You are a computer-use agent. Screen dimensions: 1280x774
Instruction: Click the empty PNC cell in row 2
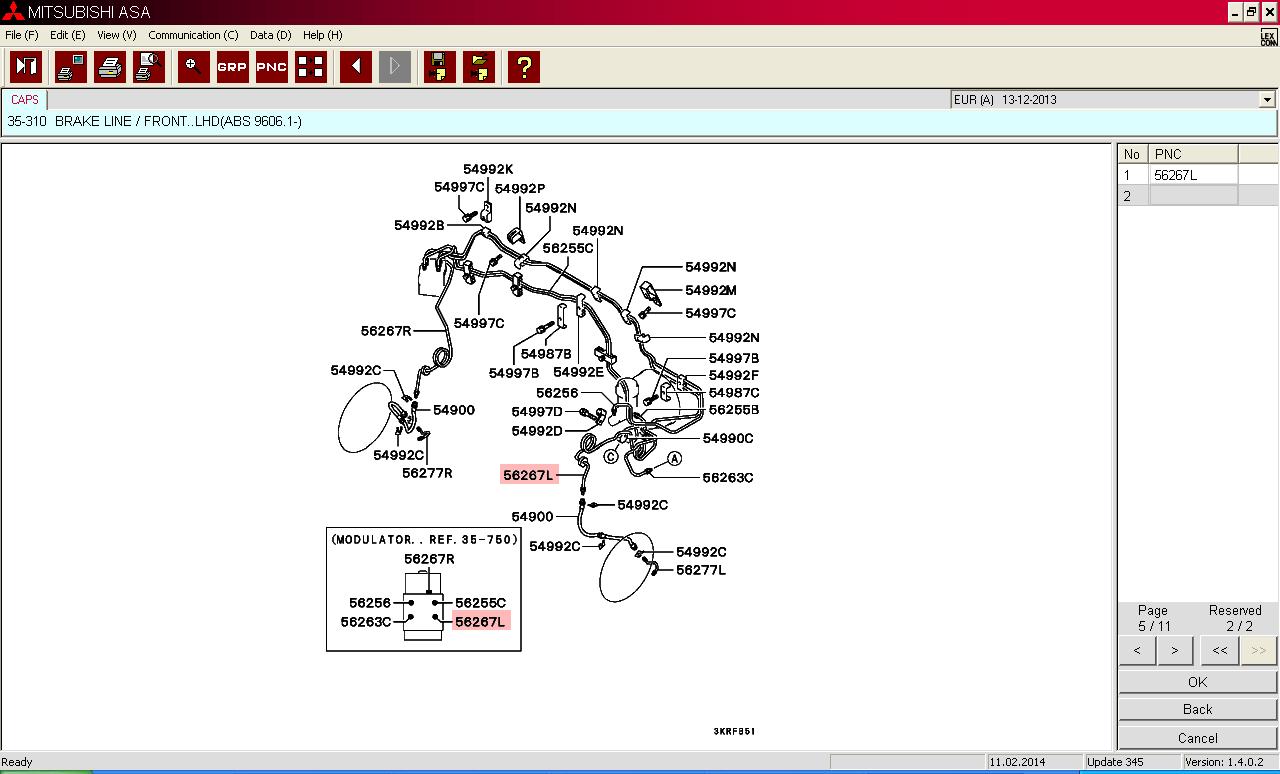click(1193, 196)
